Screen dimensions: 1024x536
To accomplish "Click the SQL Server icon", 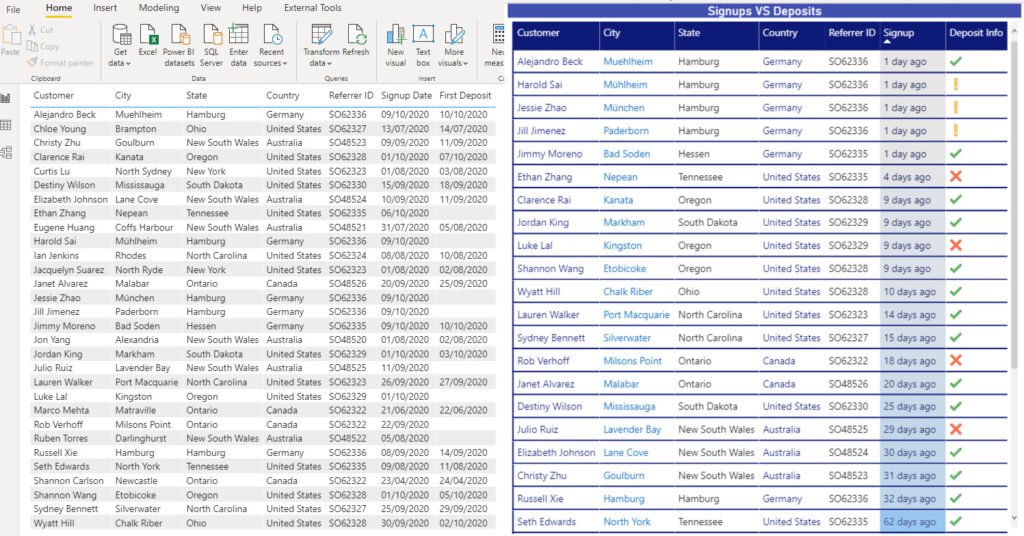I will coord(212,35).
